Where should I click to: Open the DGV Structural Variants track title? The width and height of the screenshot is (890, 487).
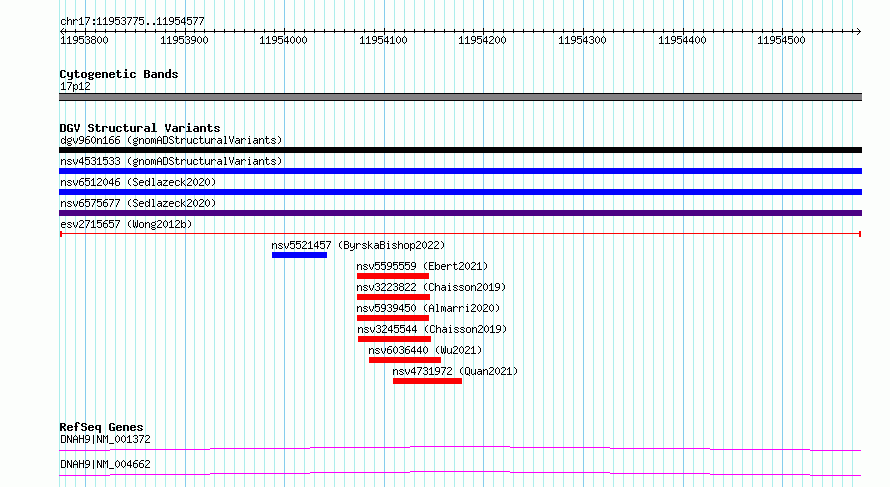tap(140, 128)
